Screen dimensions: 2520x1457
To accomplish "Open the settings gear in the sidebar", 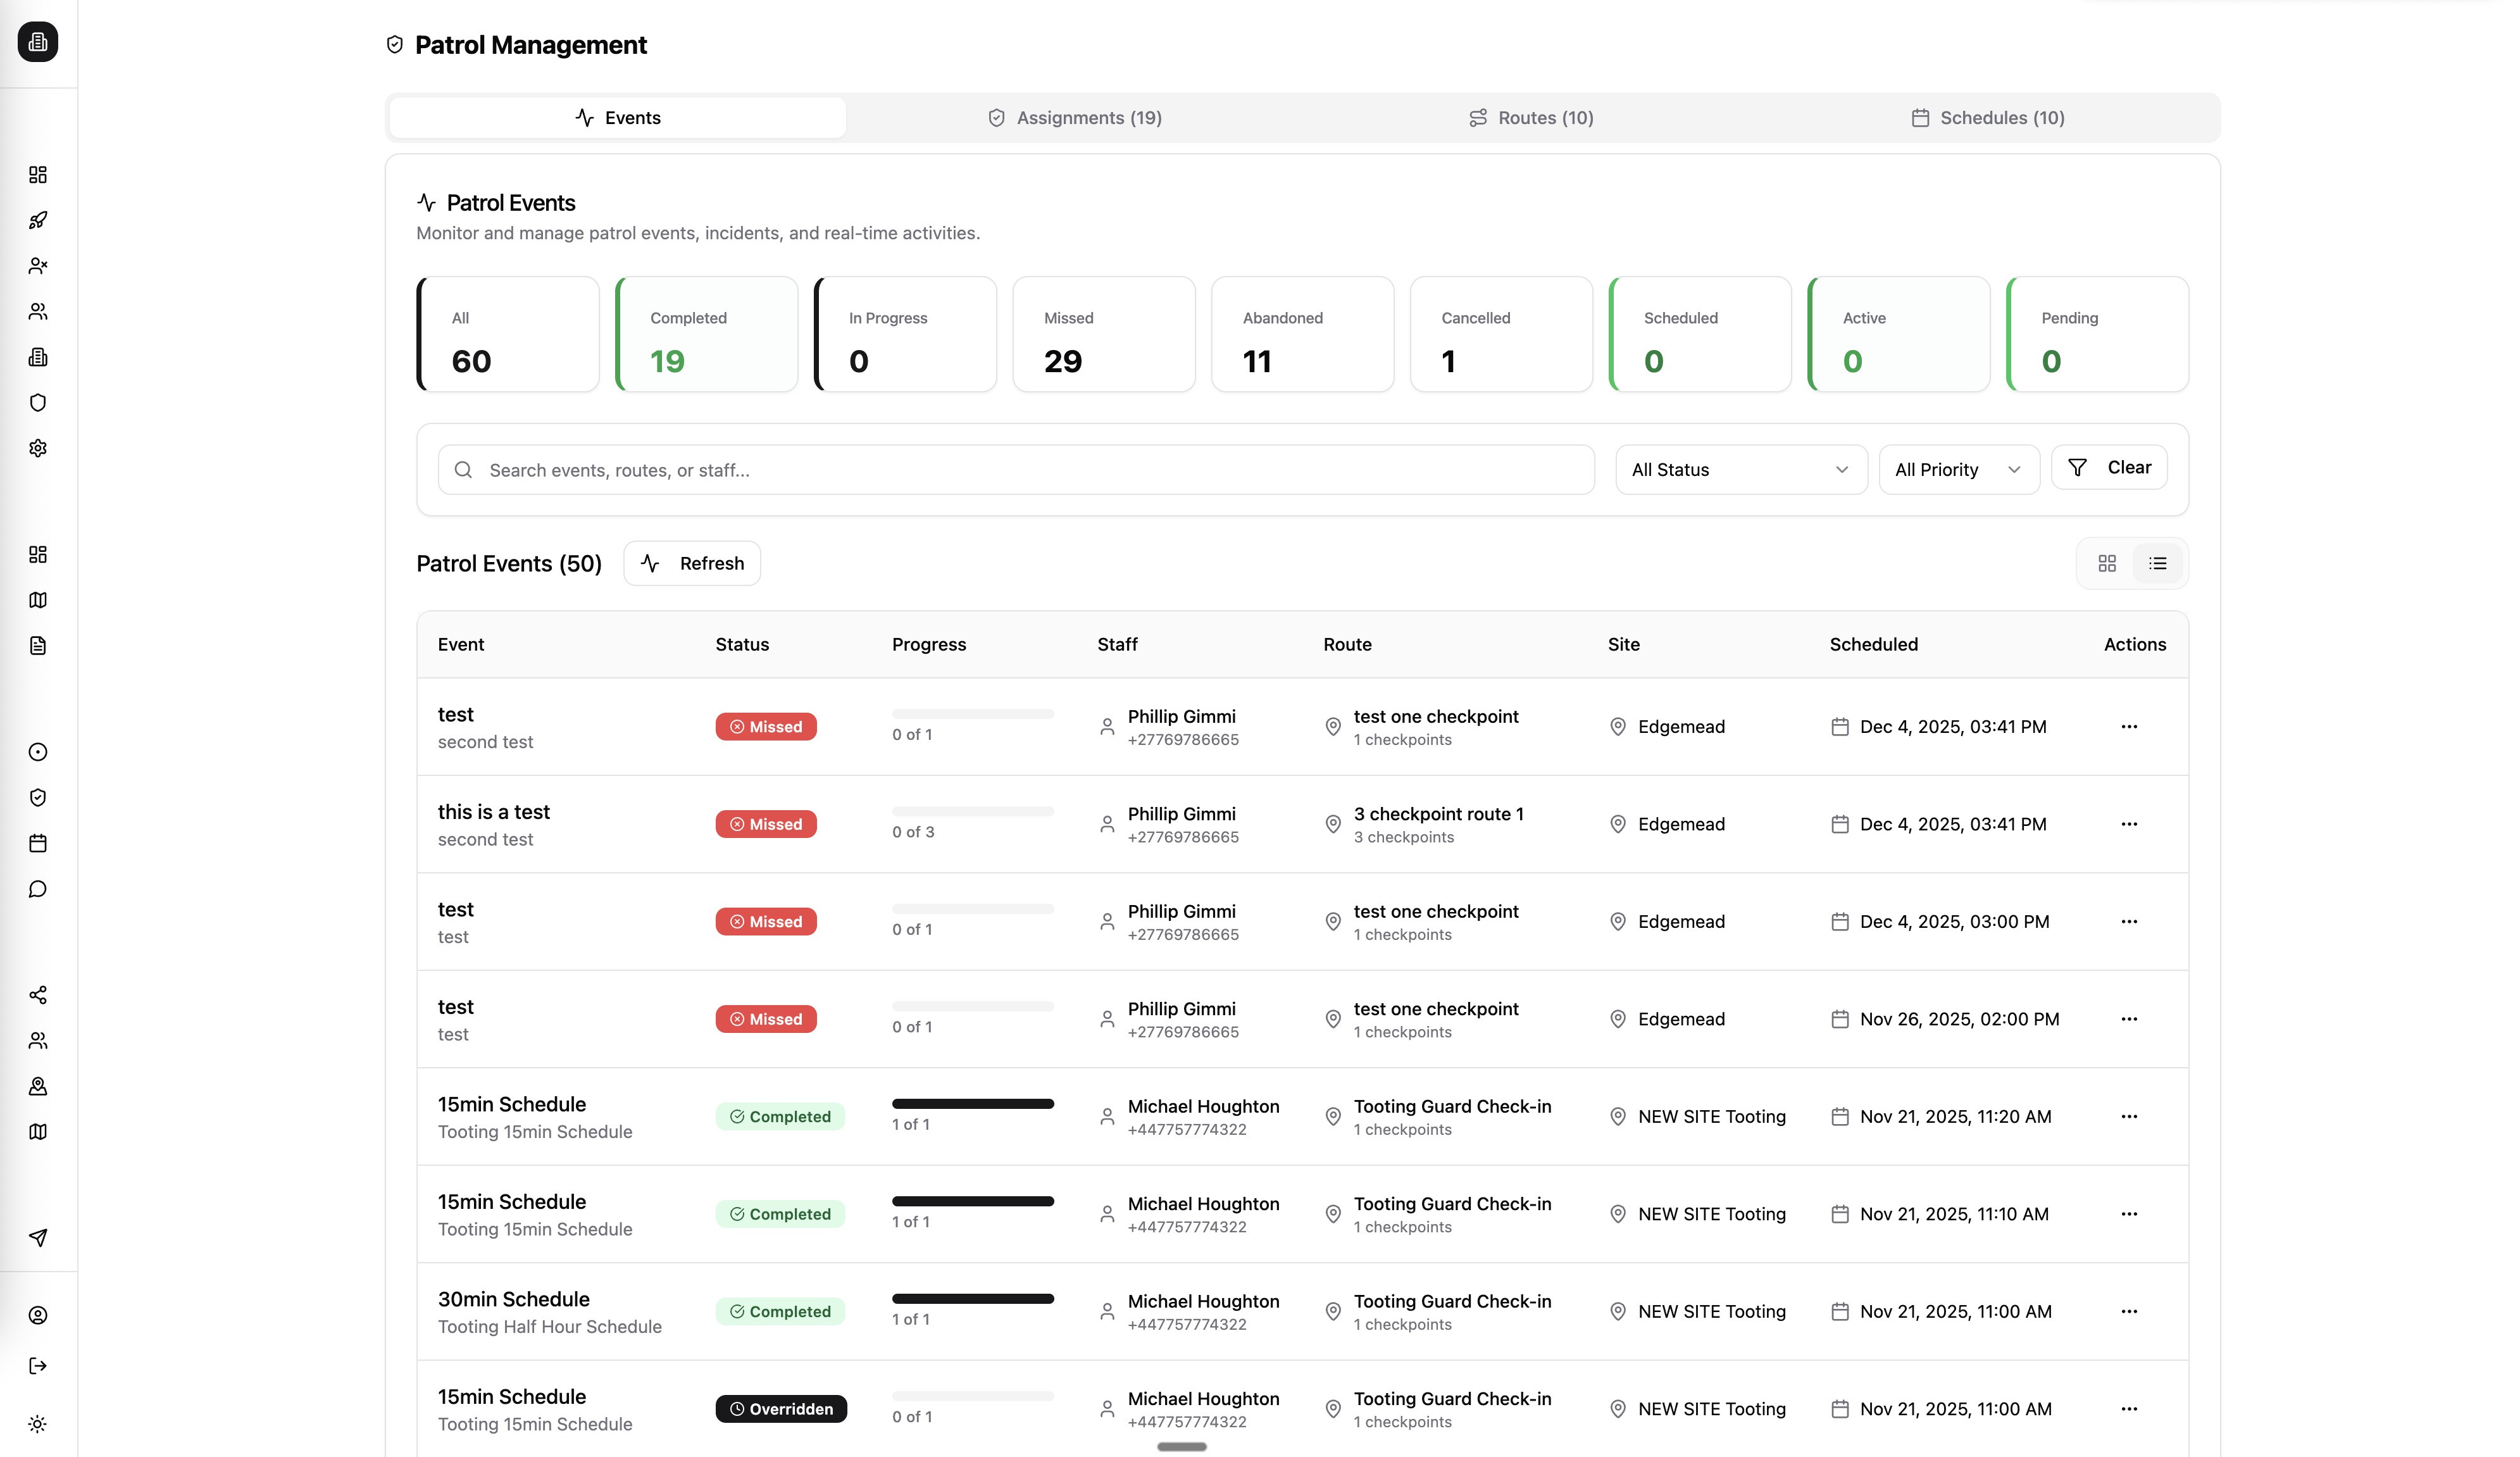I will click(37, 448).
